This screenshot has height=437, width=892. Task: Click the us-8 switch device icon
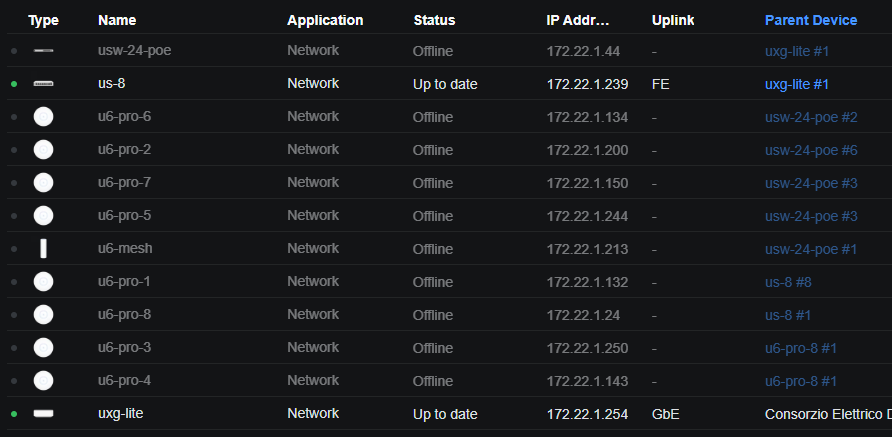43,84
